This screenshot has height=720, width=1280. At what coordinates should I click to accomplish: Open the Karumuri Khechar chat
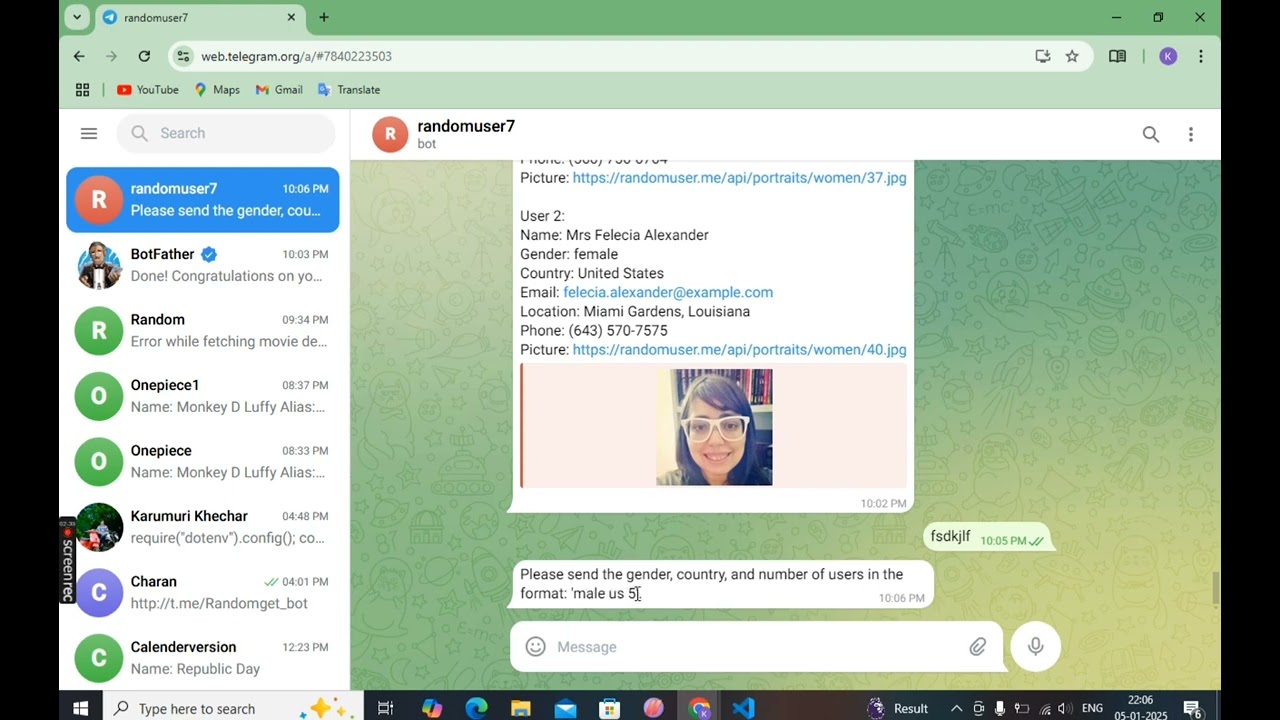203,527
